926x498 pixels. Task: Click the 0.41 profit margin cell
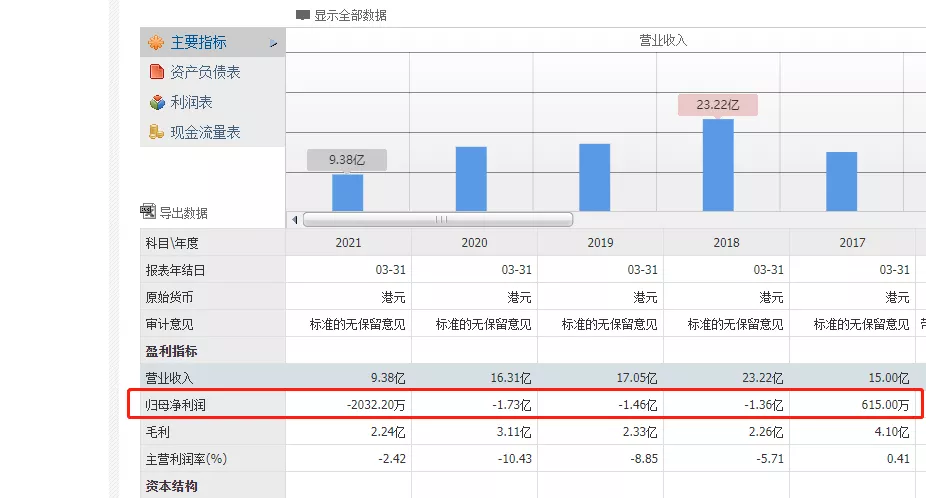pos(852,459)
